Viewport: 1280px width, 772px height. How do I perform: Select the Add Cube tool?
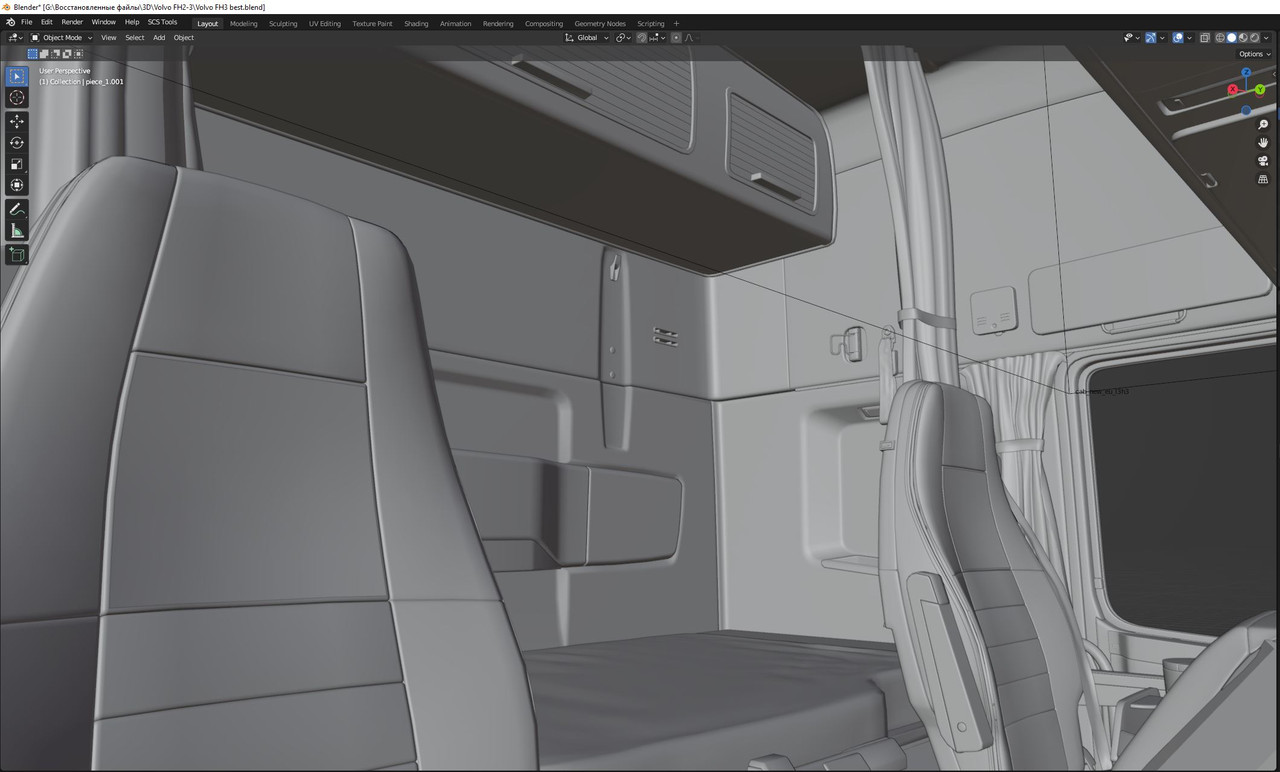[17, 255]
